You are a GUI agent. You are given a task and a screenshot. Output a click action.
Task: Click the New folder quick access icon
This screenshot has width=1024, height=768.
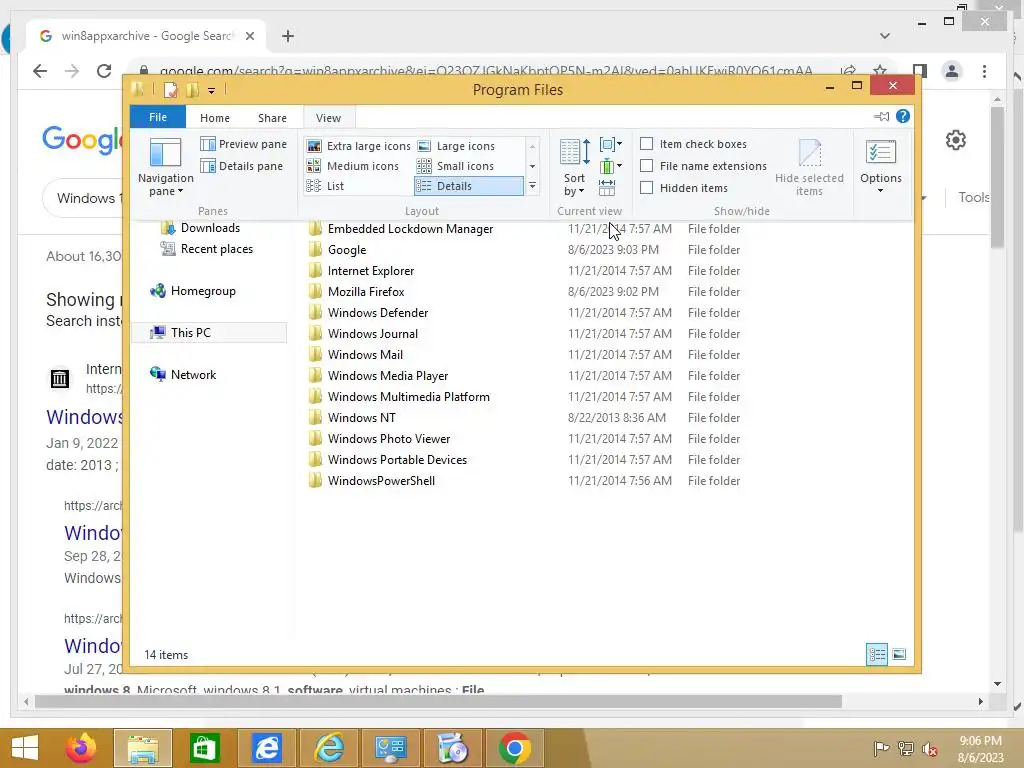click(x=192, y=89)
